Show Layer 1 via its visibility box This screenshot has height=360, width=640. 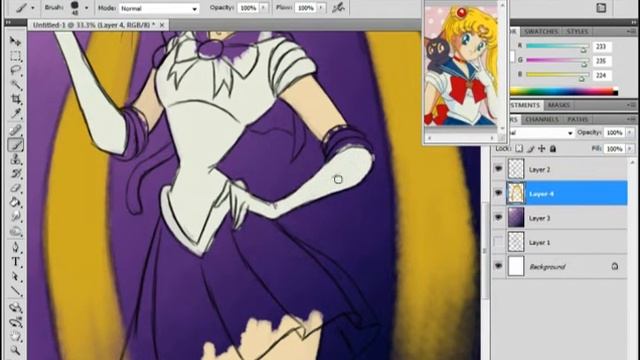pos(498,242)
